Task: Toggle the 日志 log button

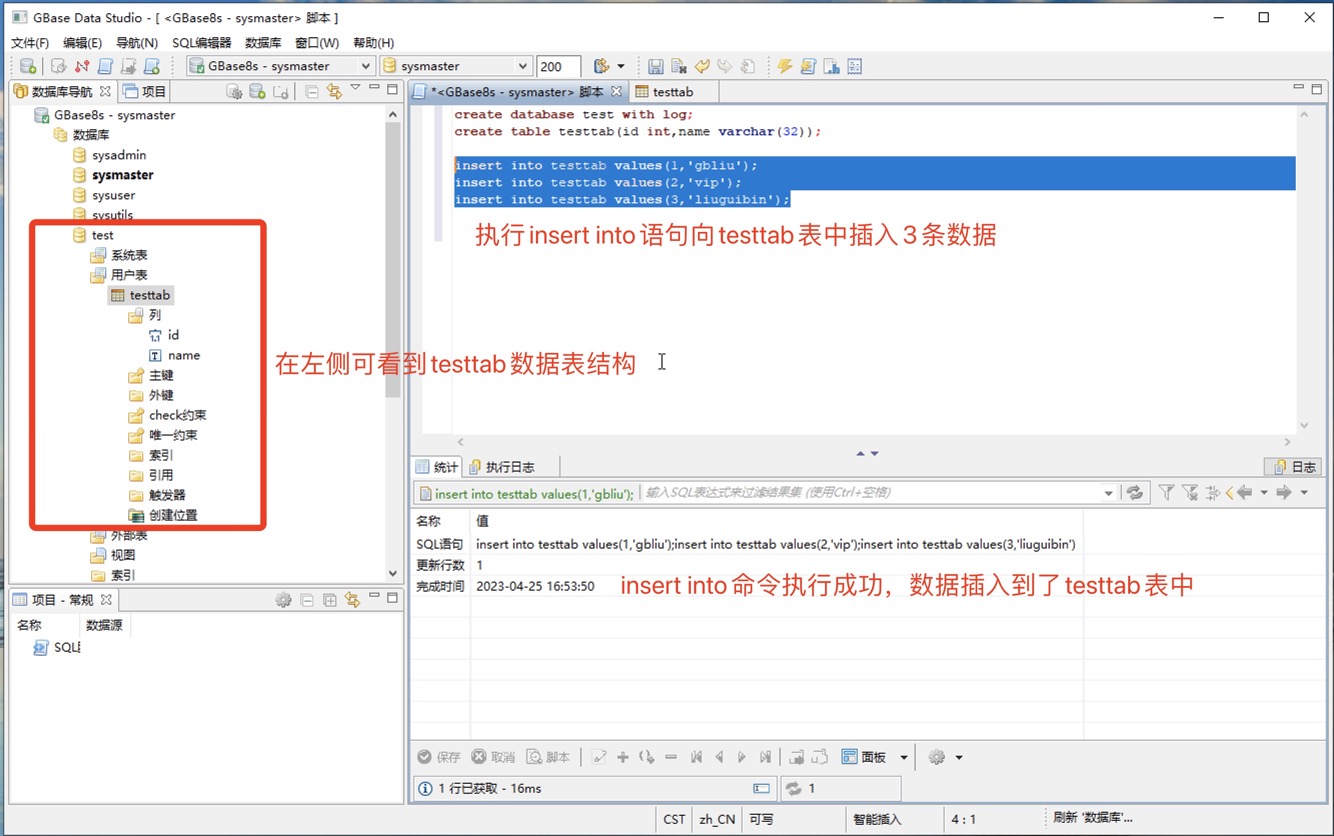Action: pos(1294,467)
